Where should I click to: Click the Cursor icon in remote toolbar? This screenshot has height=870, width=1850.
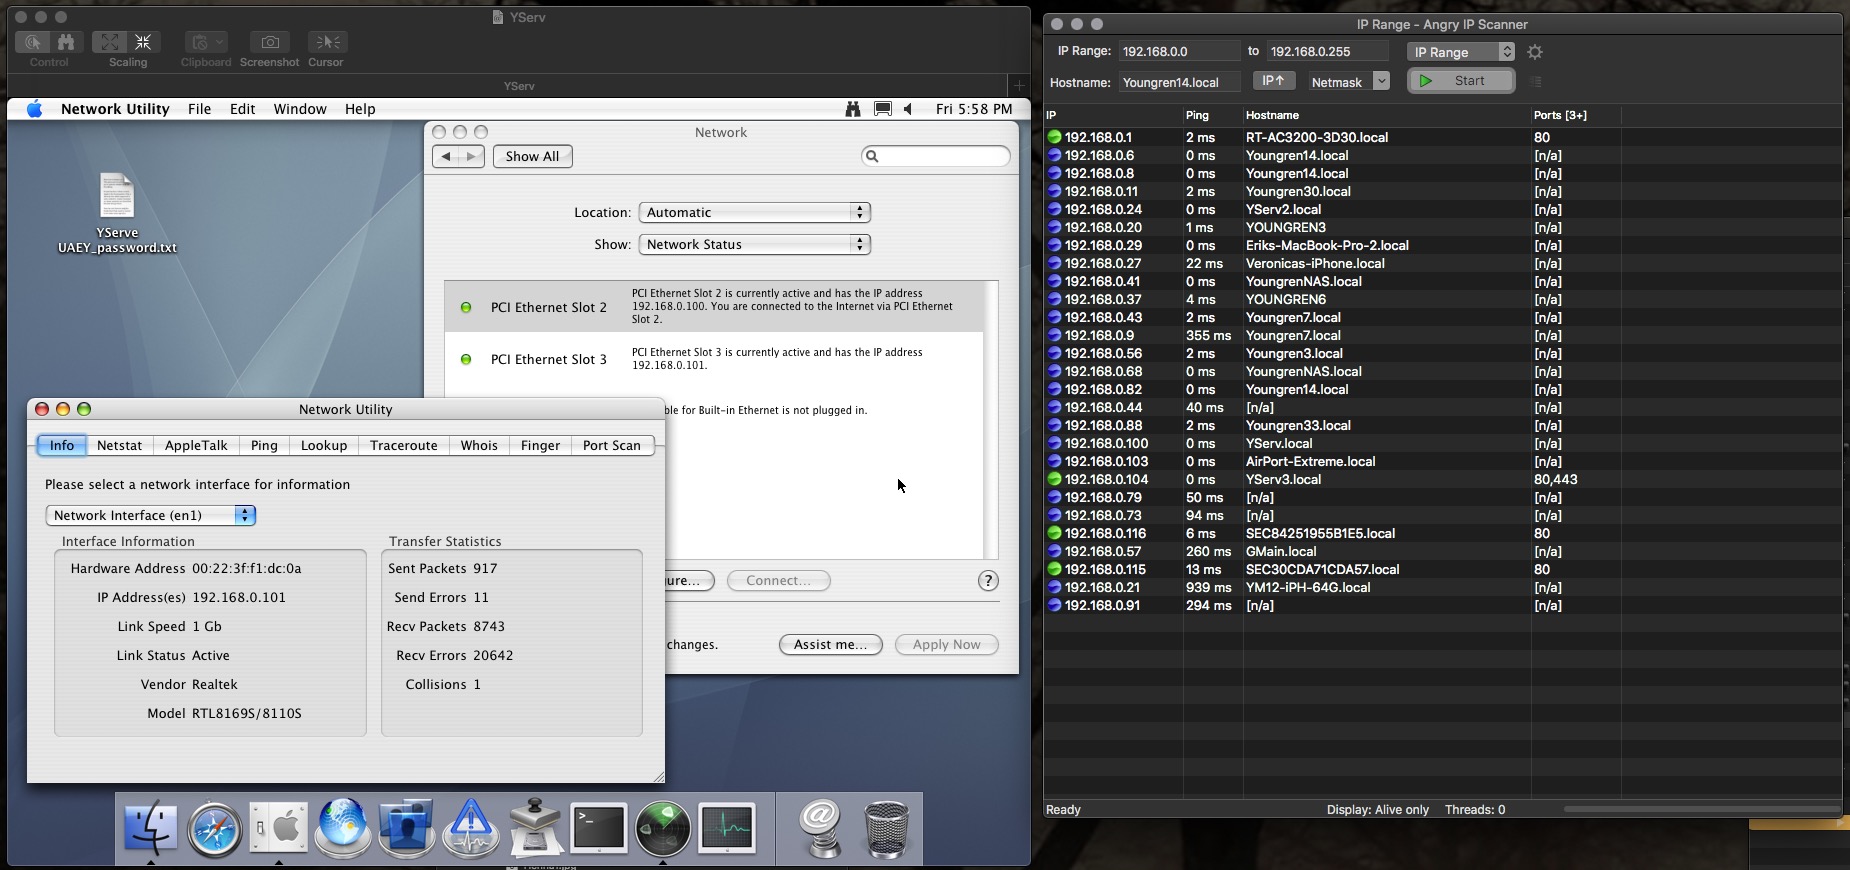point(326,42)
